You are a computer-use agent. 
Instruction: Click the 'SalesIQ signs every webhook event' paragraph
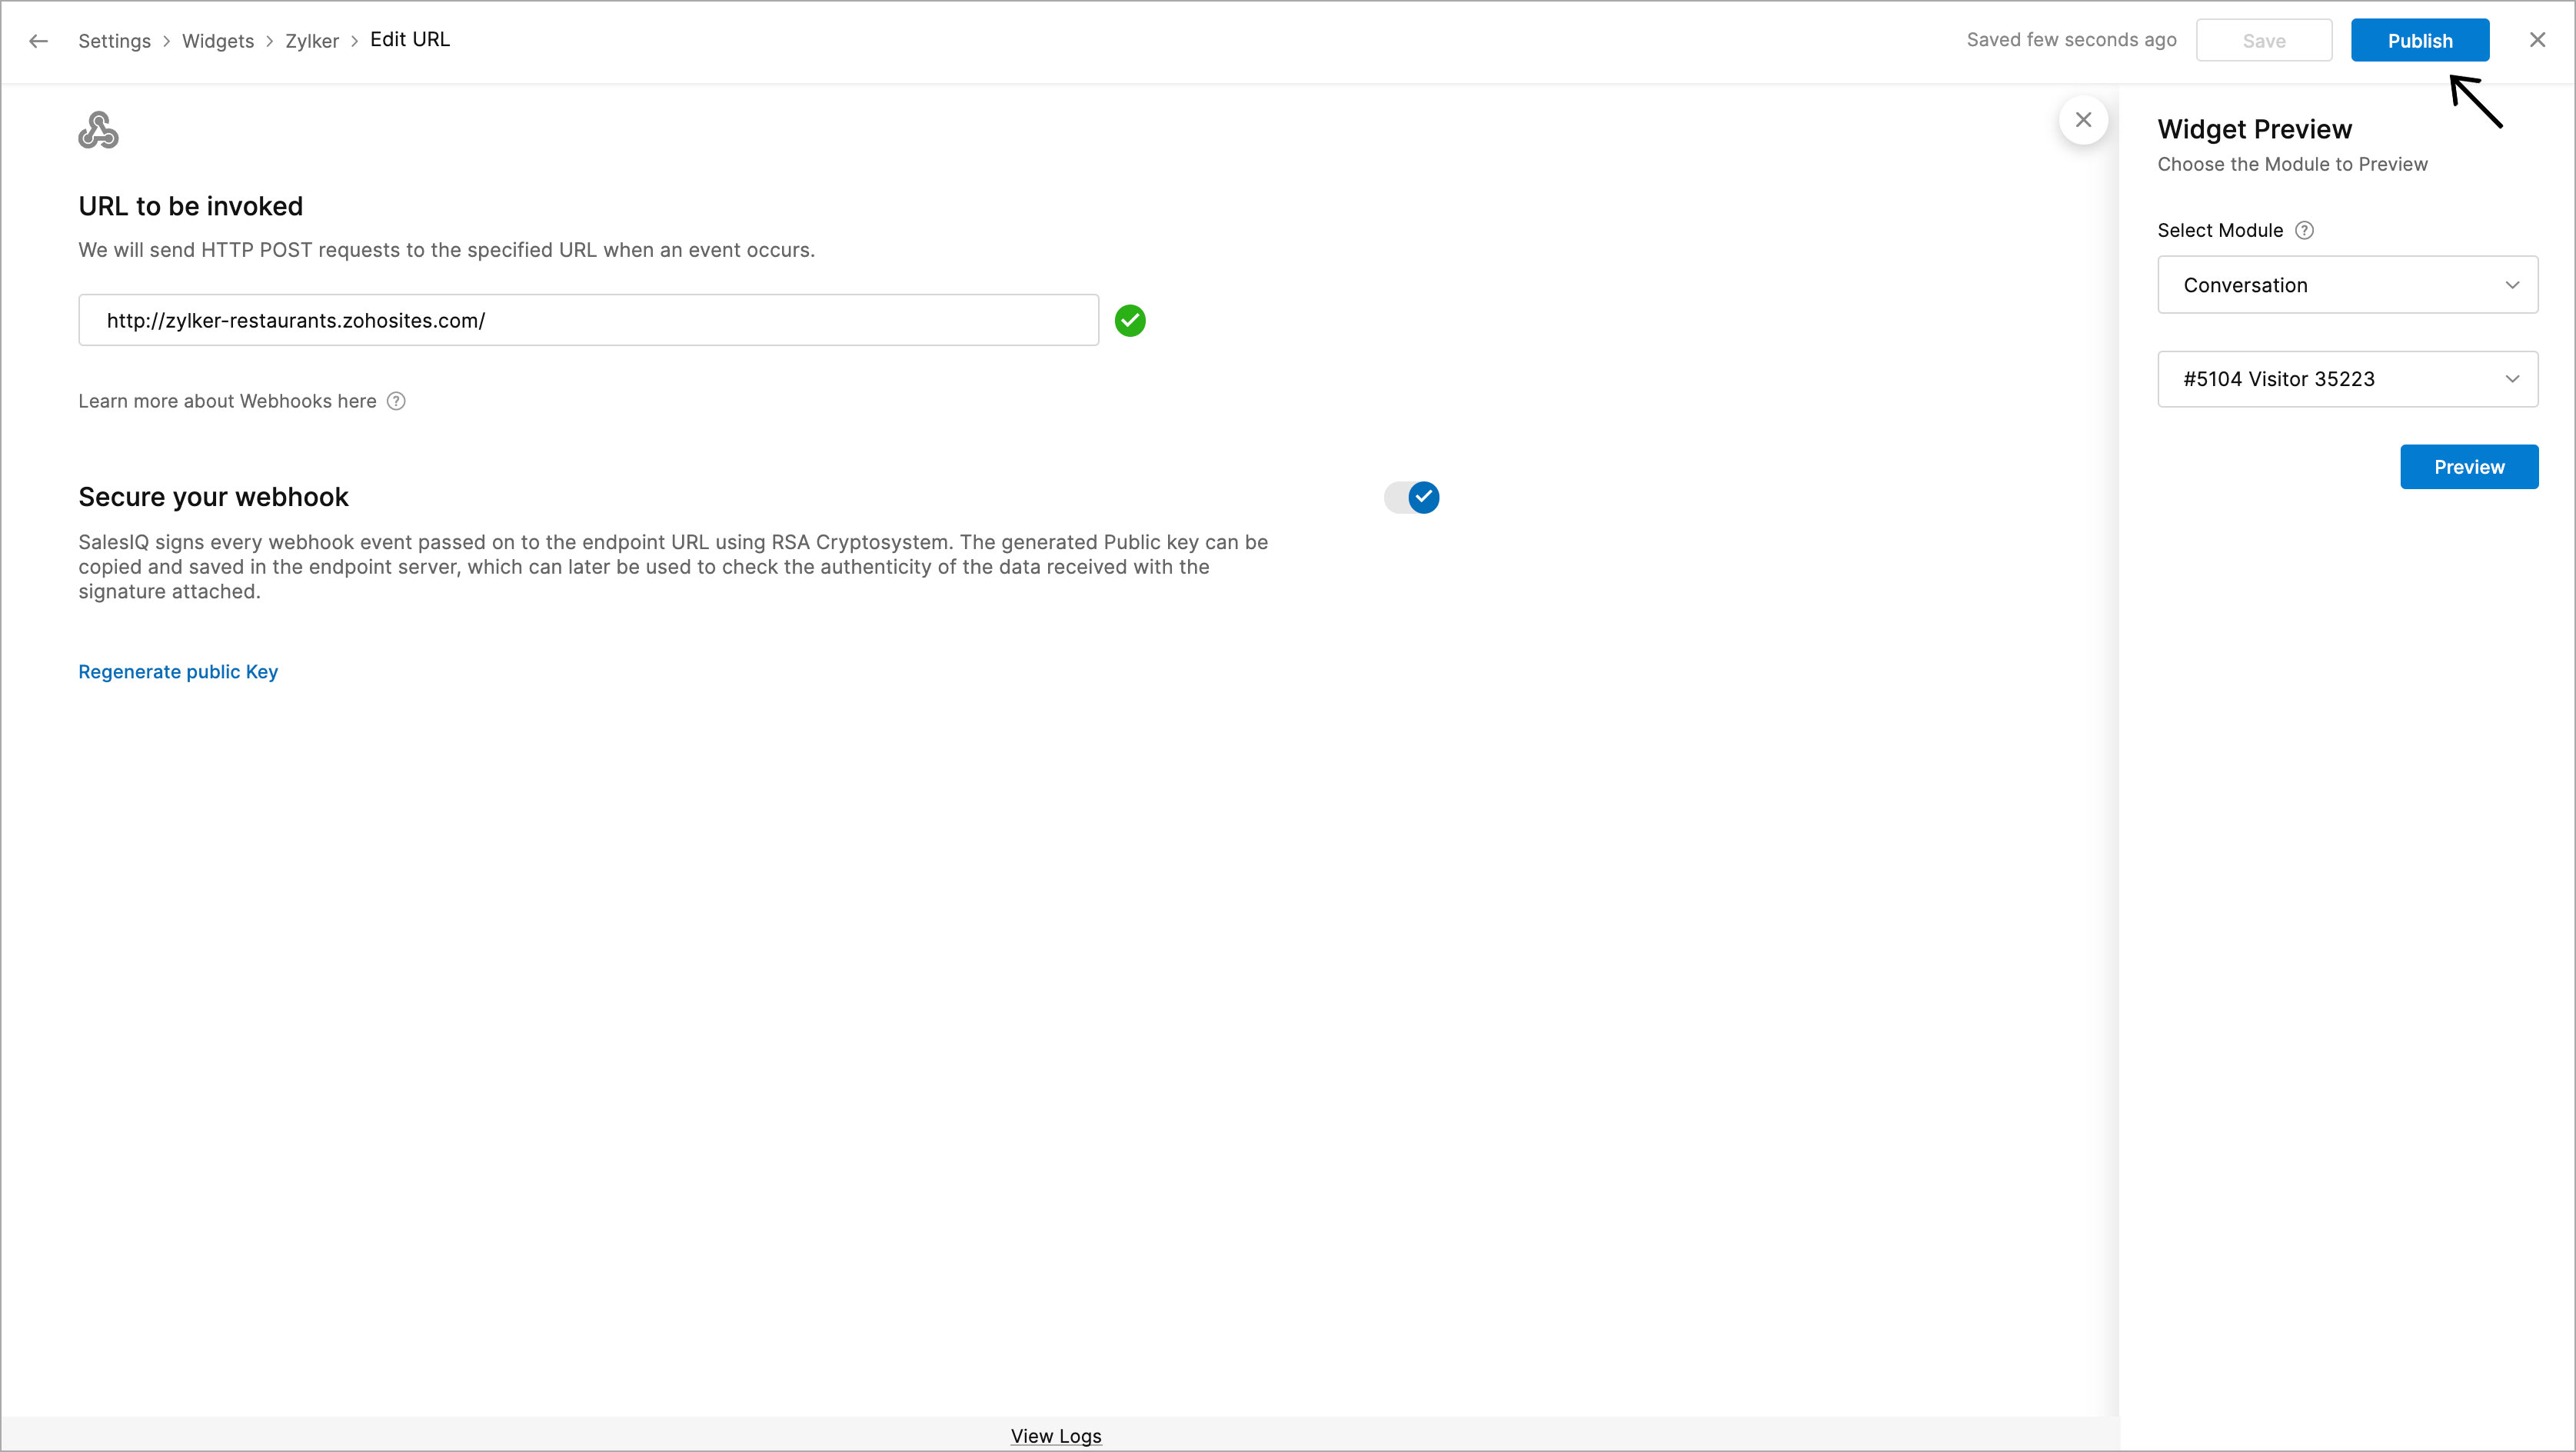(x=673, y=567)
